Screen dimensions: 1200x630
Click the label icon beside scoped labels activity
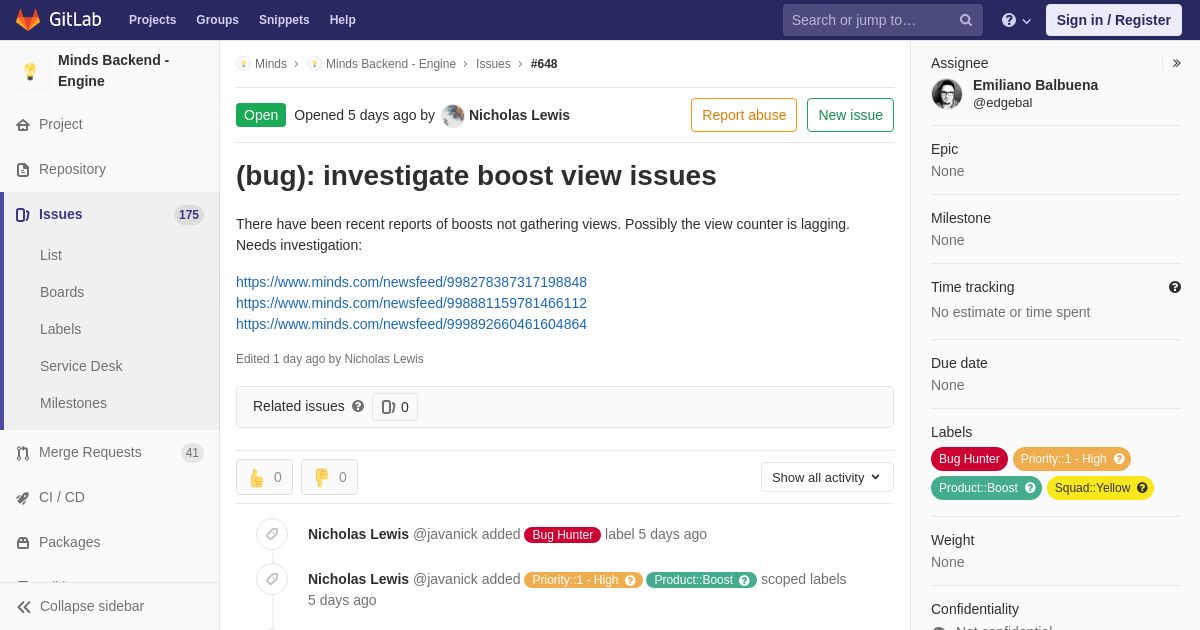pos(272,579)
